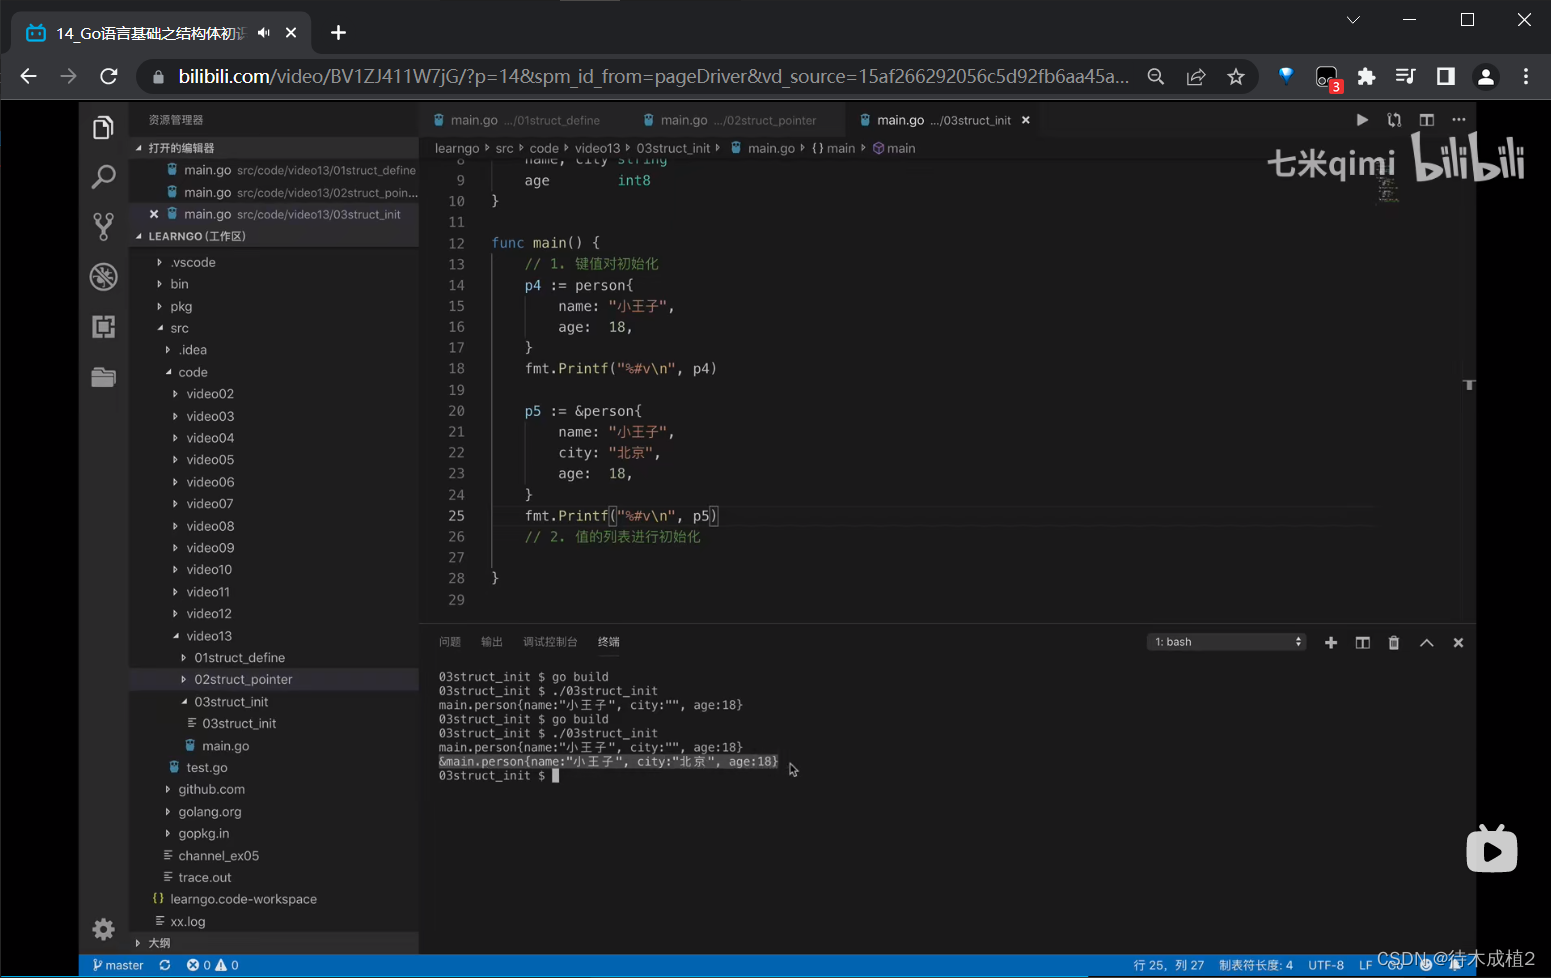Kill the terminal with the trash icon
The height and width of the screenshot is (978, 1551).
point(1394,643)
